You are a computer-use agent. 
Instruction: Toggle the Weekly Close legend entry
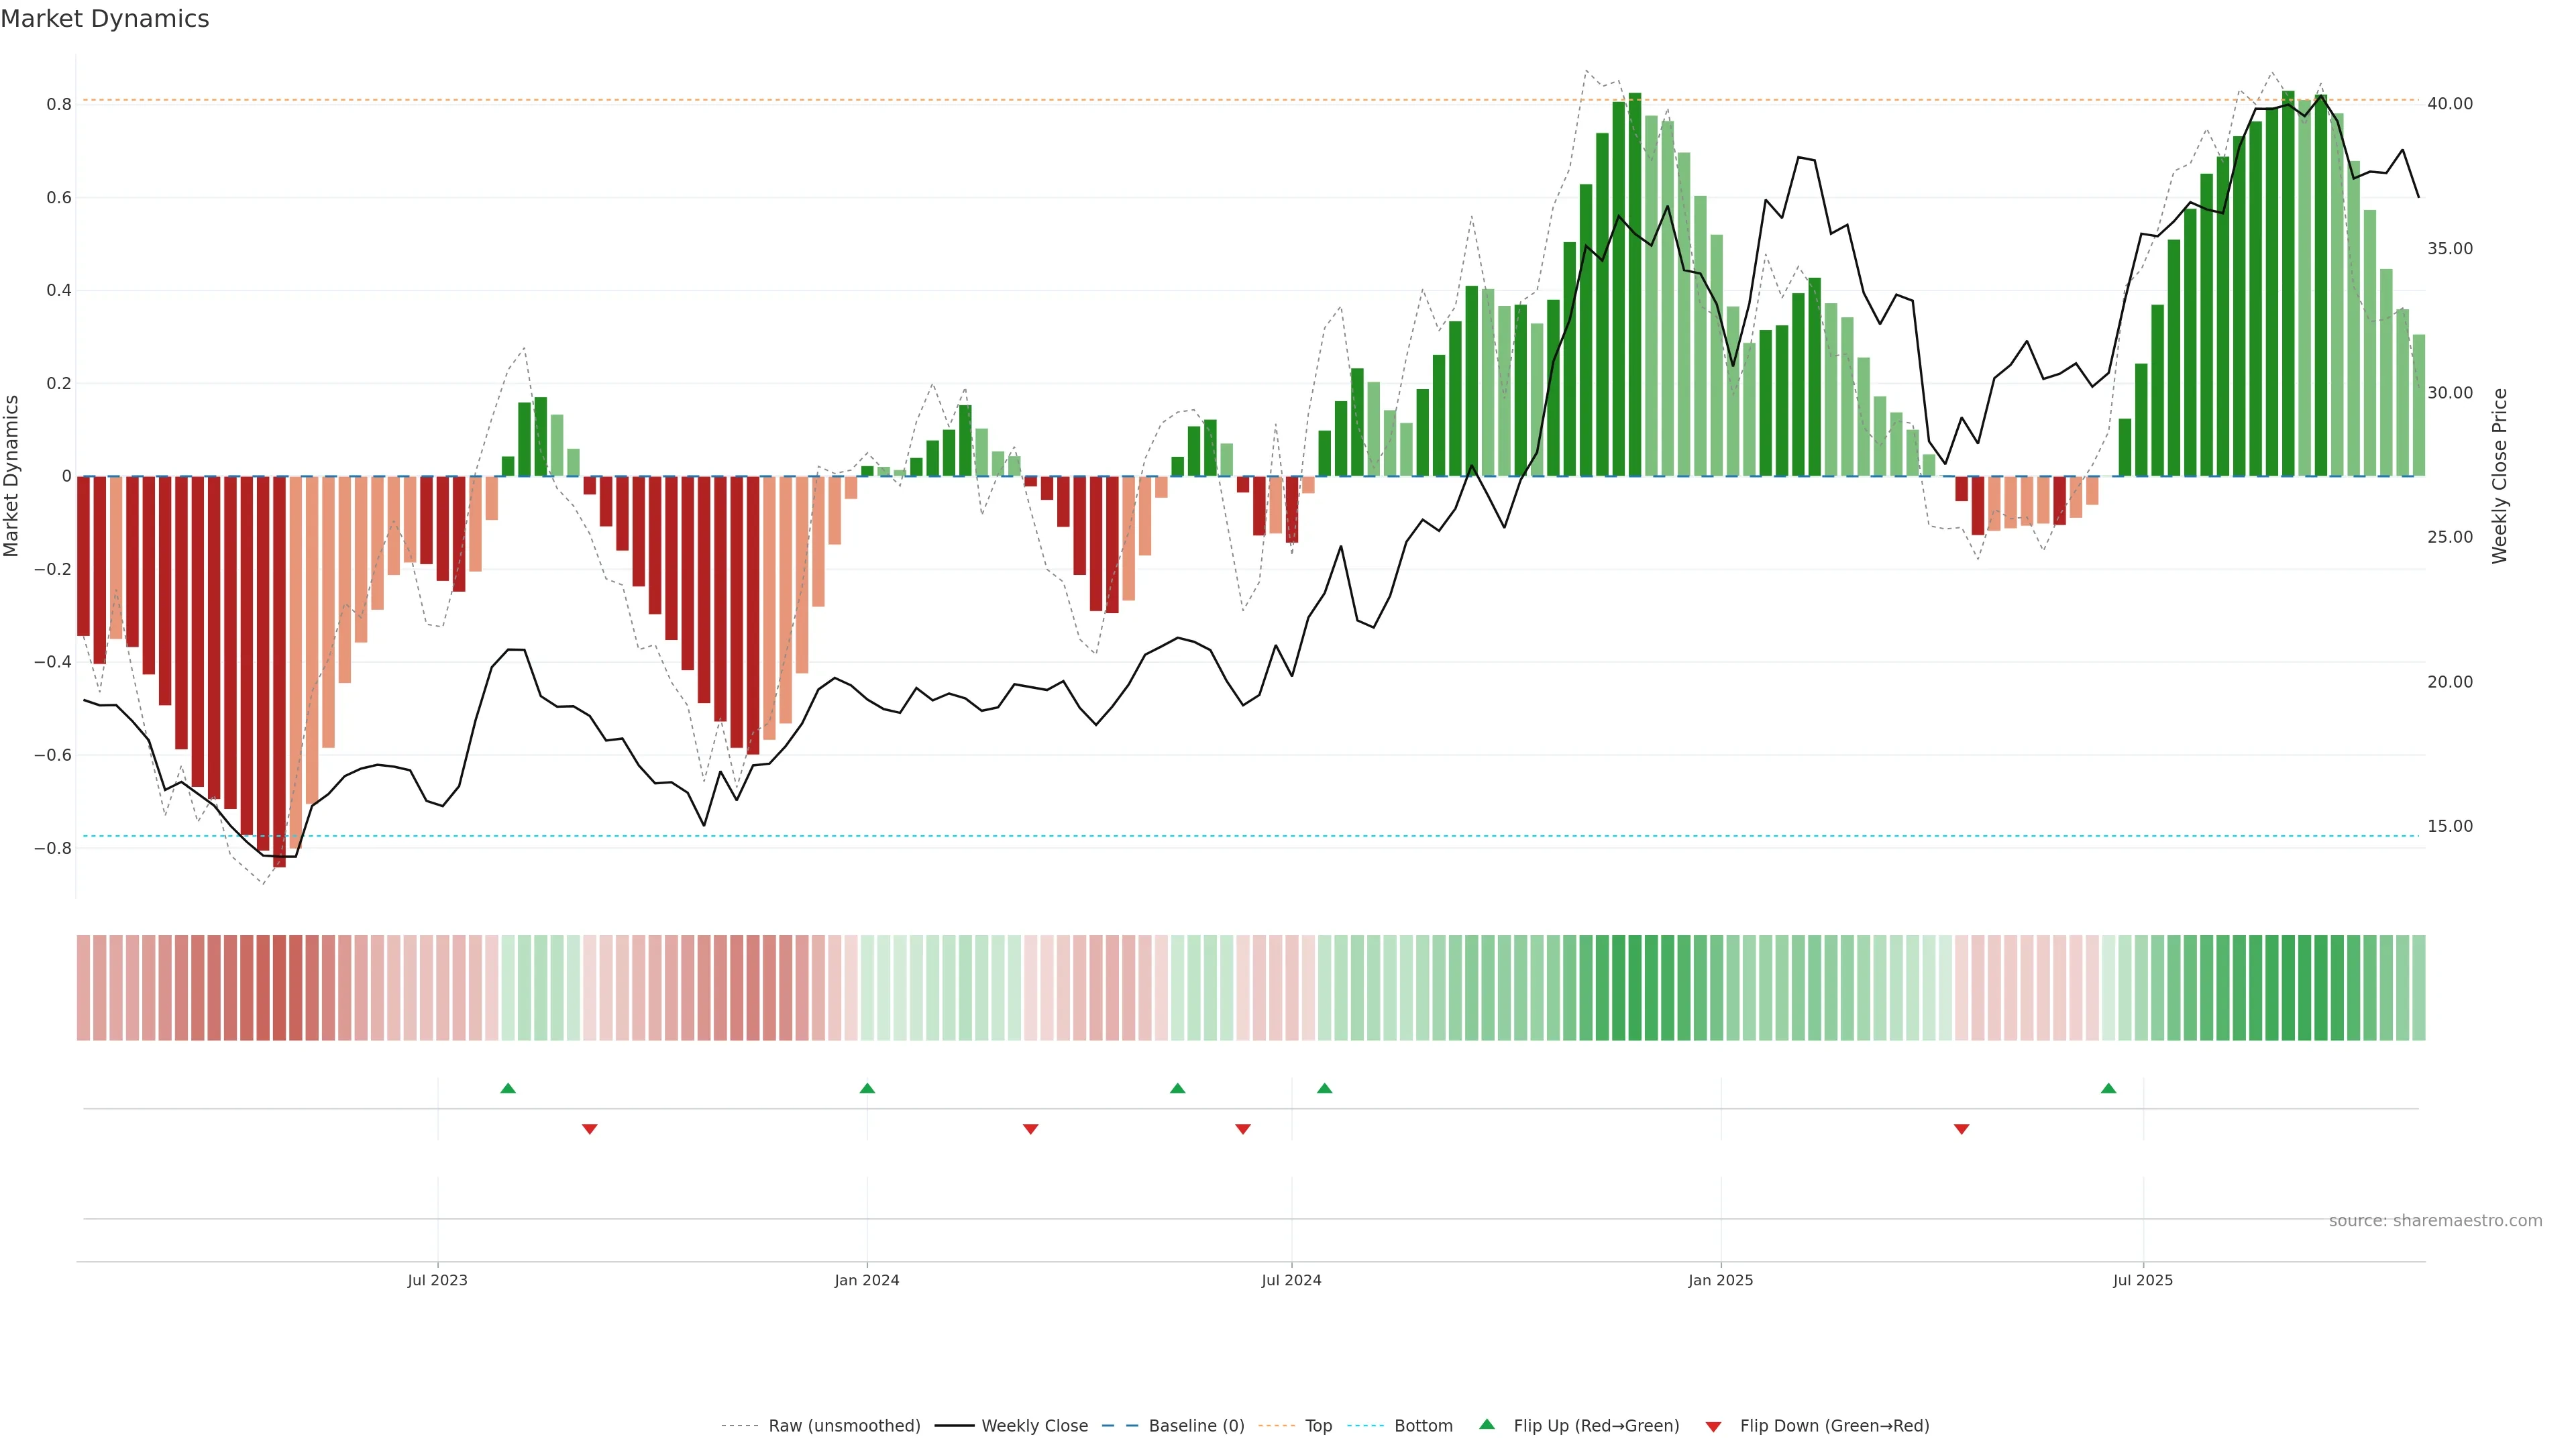tap(1034, 1426)
